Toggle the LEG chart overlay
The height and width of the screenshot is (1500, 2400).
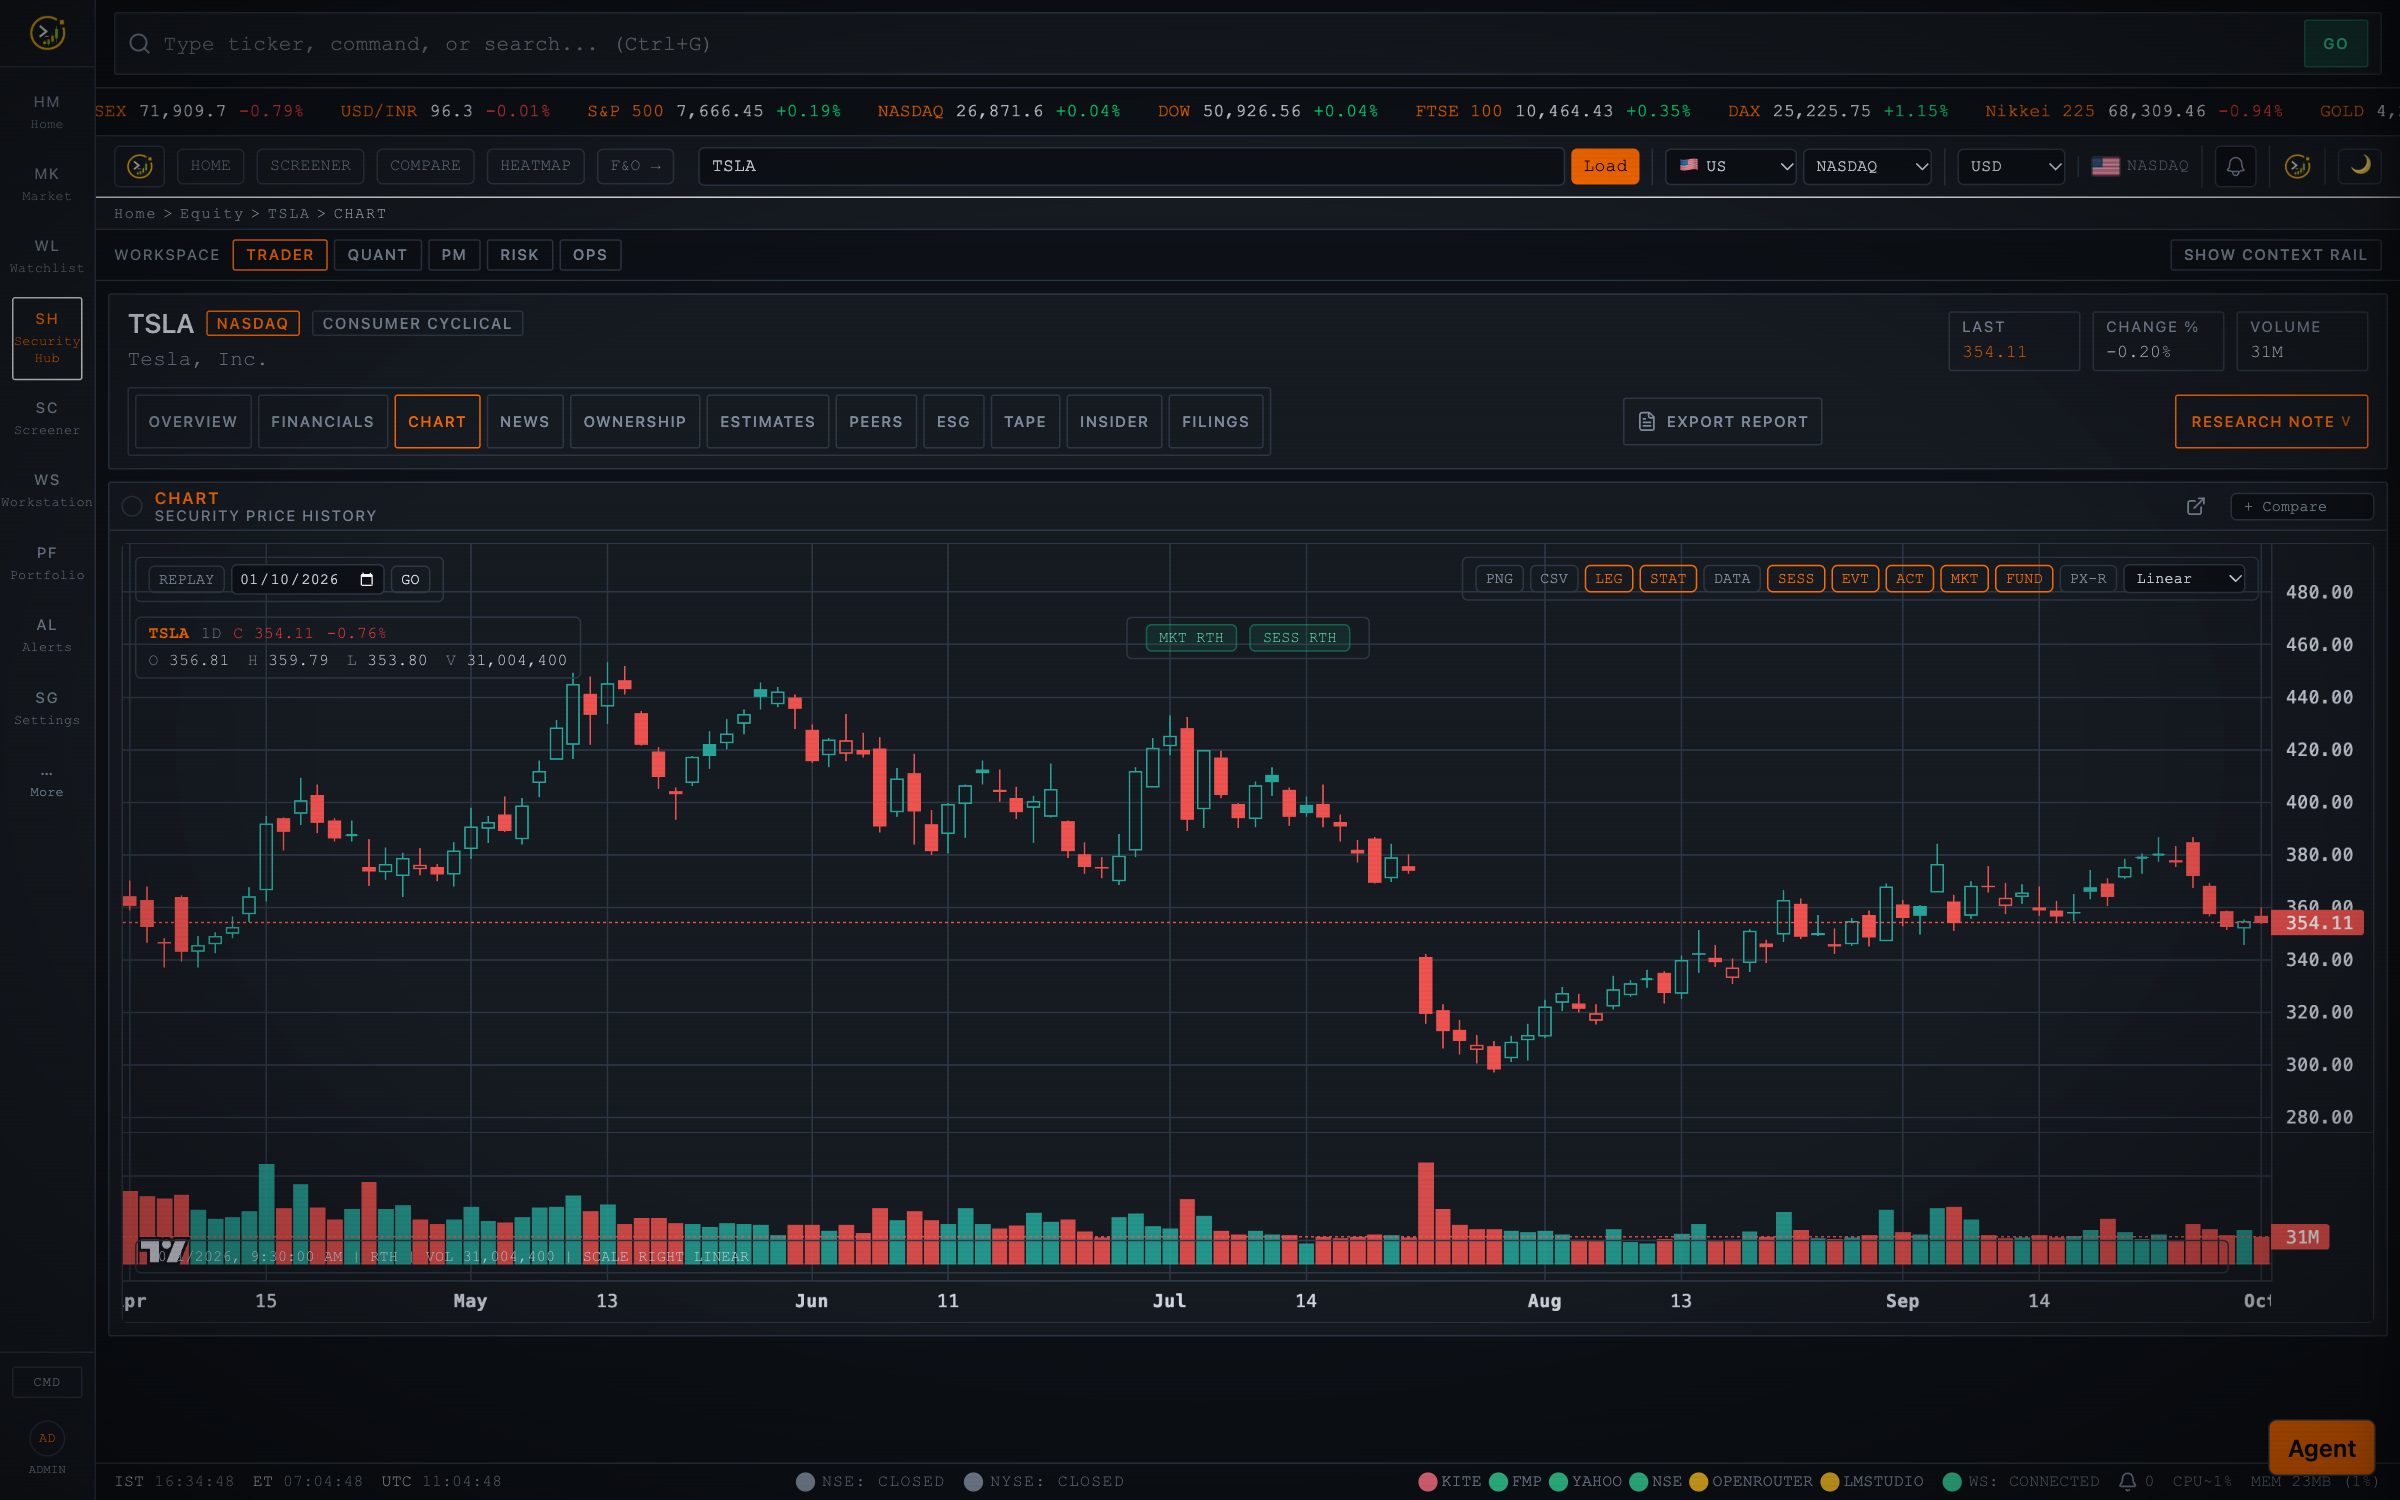1608,579
